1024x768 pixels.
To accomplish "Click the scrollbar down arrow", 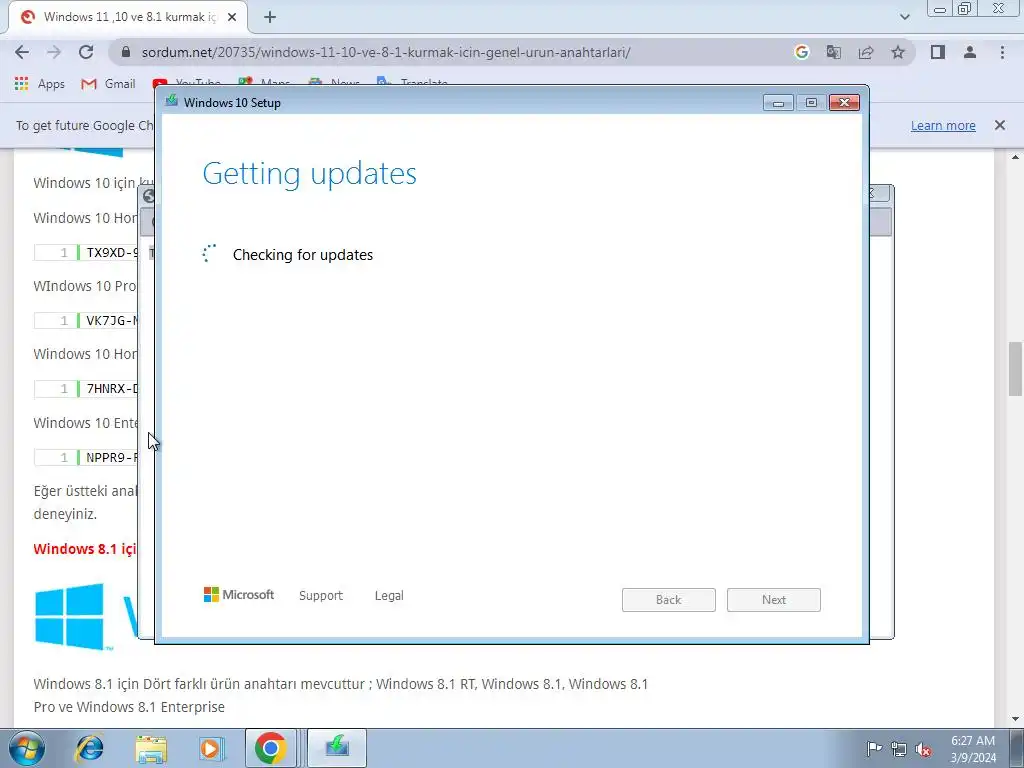I will coord(1015,719).
